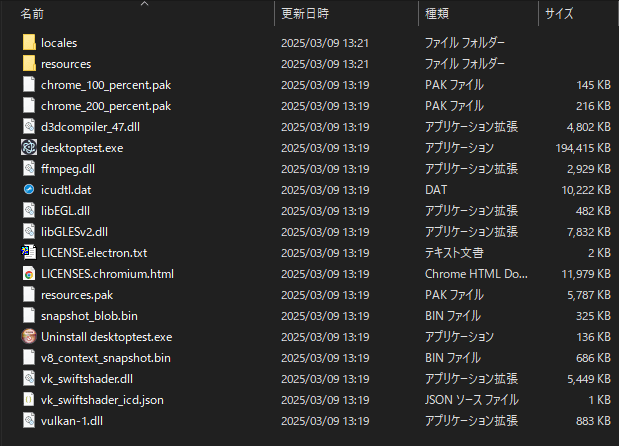
Task: Click the ffmpeg.dll file icon
Action: 29,168
